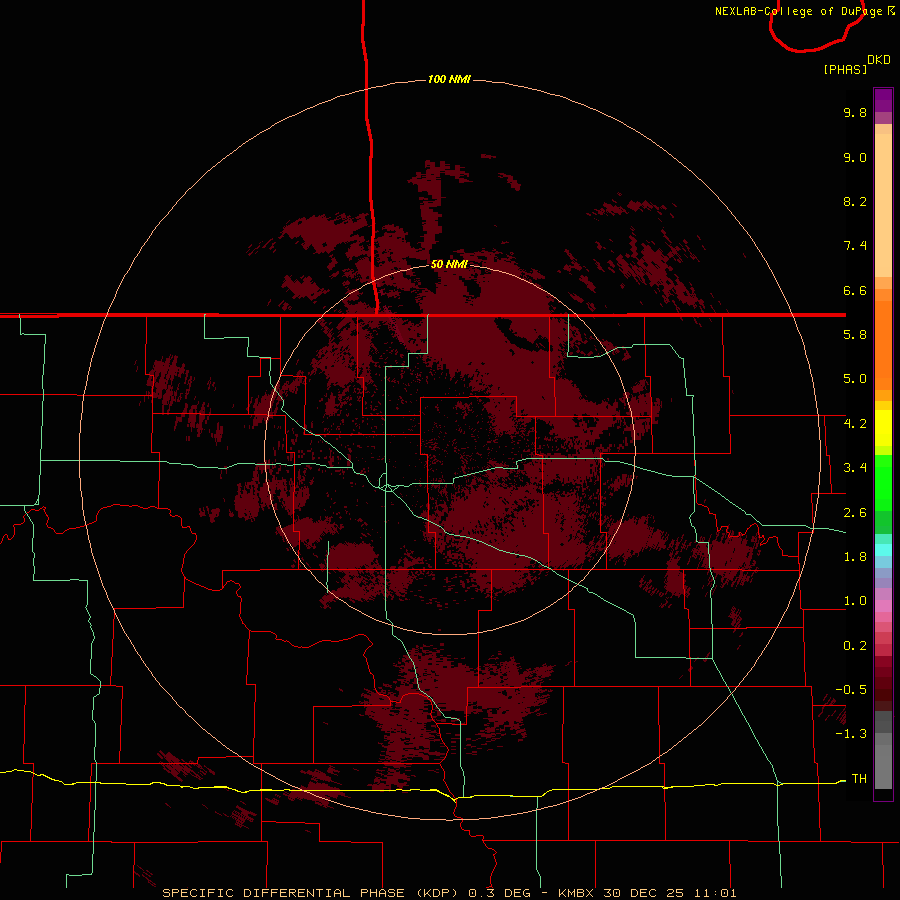Select the cyan segment of the color bar
The width and height of the screenshot is (900, 900).
[883, 549]
